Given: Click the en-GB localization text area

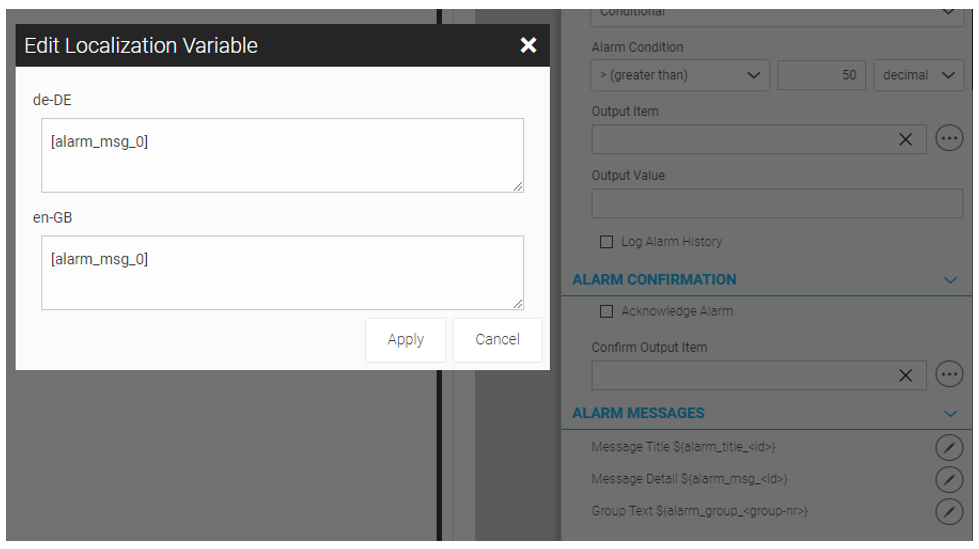Looking at the screenshot, I should 282,272.
